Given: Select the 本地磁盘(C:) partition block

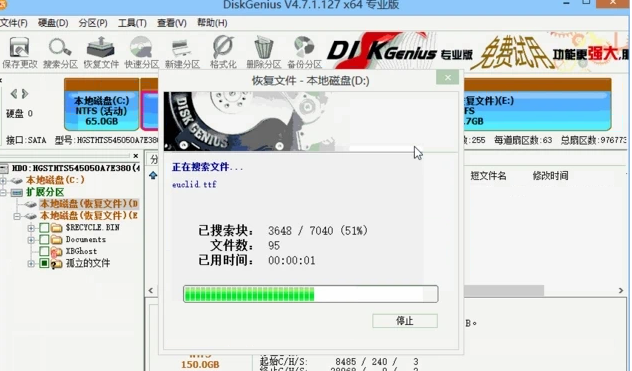Looking at the screenshot, I should pyautogui.click(x=102, y=104).
